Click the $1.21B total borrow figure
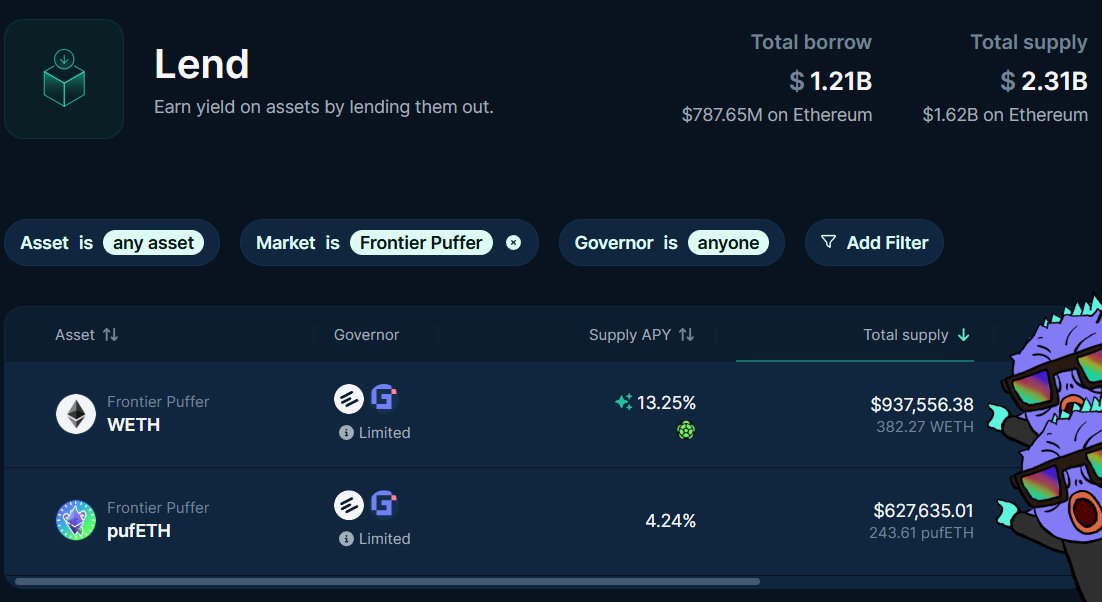 click(x=830, y=81)
